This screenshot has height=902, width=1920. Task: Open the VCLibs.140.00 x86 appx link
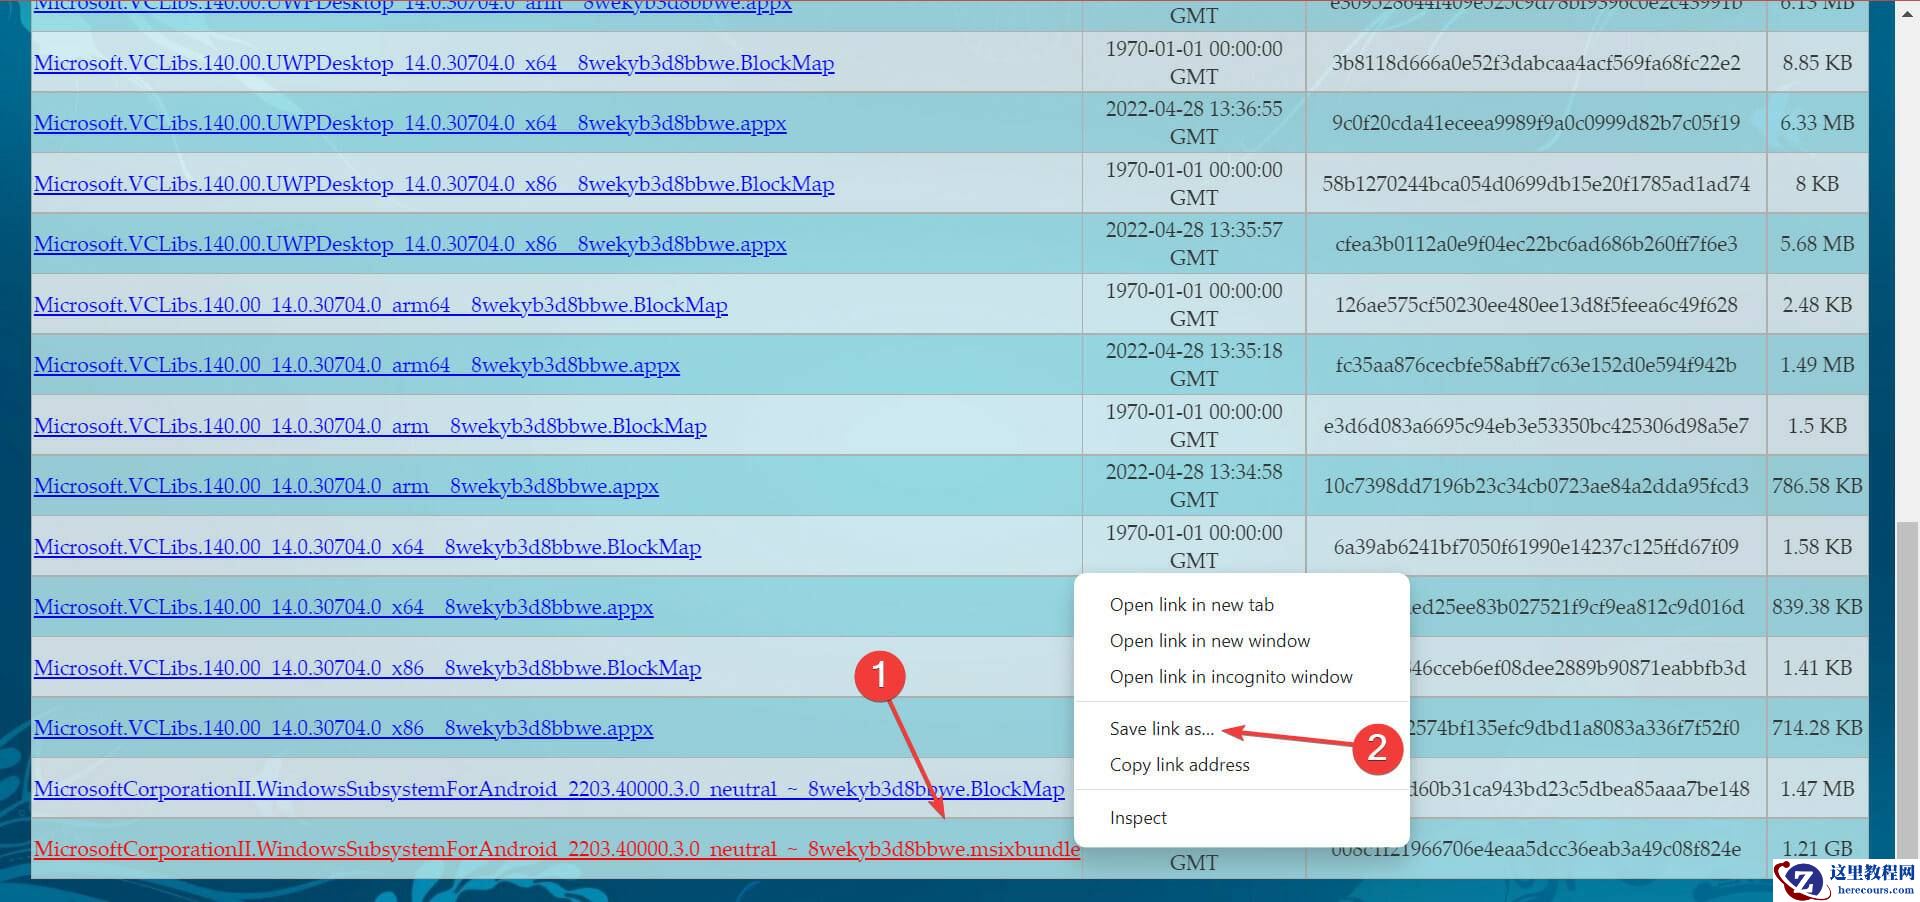coord(343,728)
